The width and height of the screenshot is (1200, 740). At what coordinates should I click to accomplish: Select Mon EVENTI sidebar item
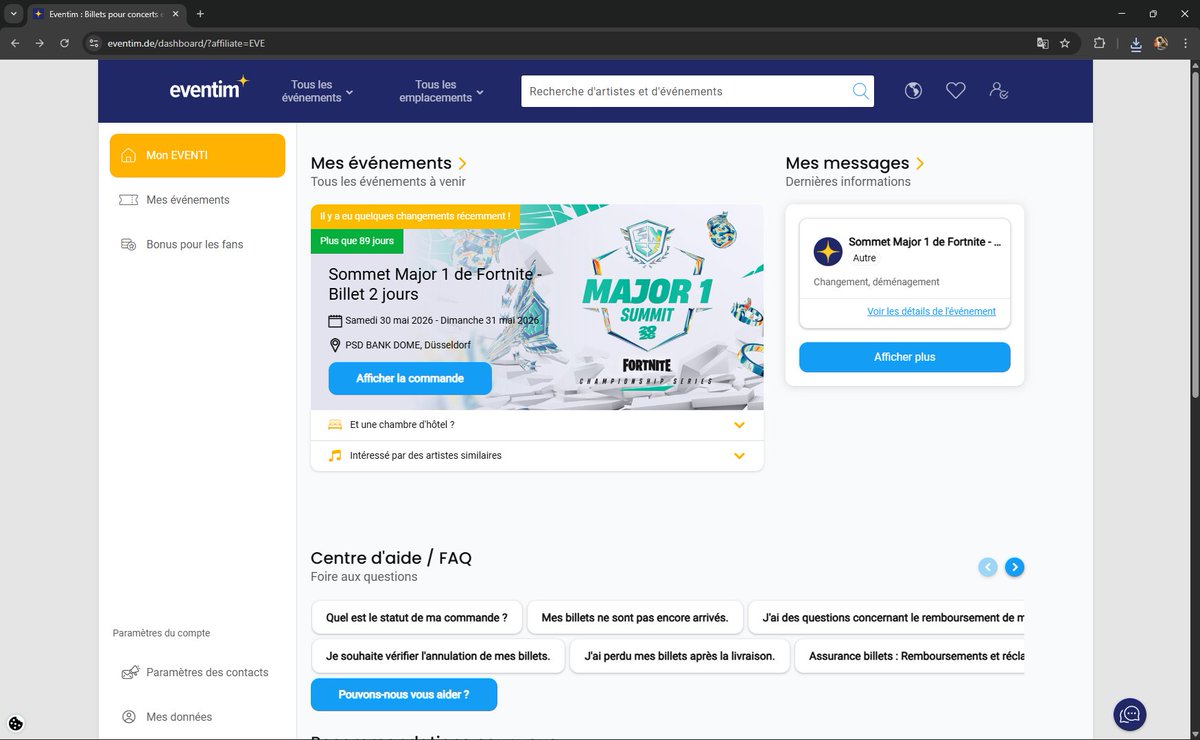click(198, 155)
